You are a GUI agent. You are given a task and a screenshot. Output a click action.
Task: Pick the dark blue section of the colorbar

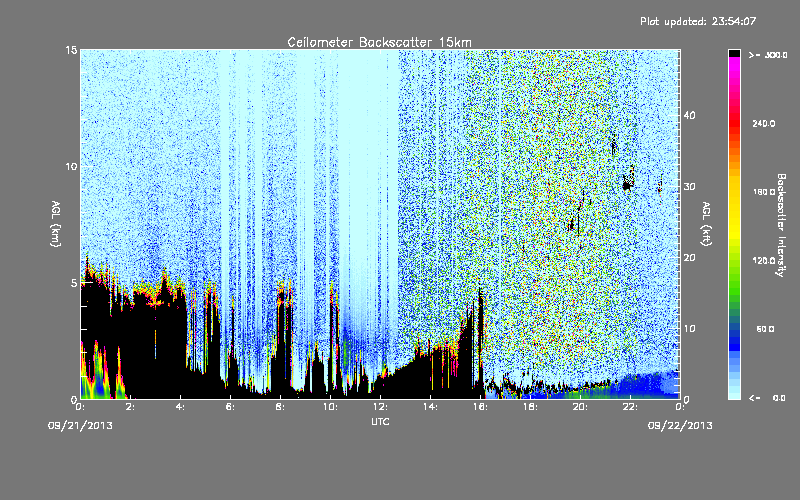[x=734, y=341]
